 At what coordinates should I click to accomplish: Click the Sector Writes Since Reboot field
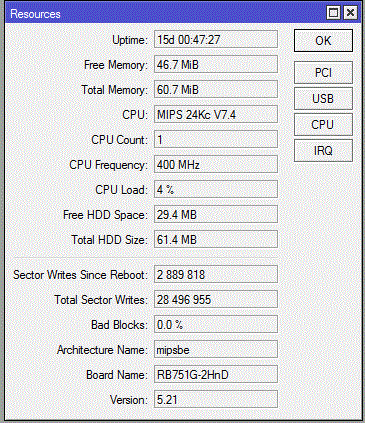point(216,274)
